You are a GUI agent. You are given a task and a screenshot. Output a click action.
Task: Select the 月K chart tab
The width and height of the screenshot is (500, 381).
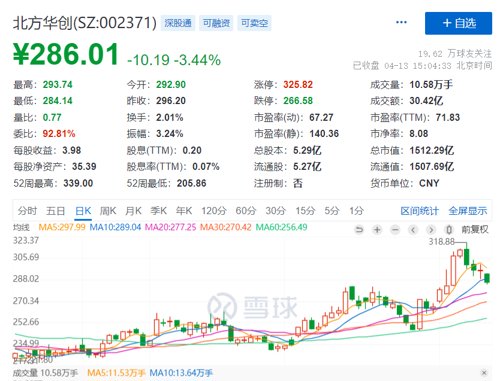tap(133, 211)
